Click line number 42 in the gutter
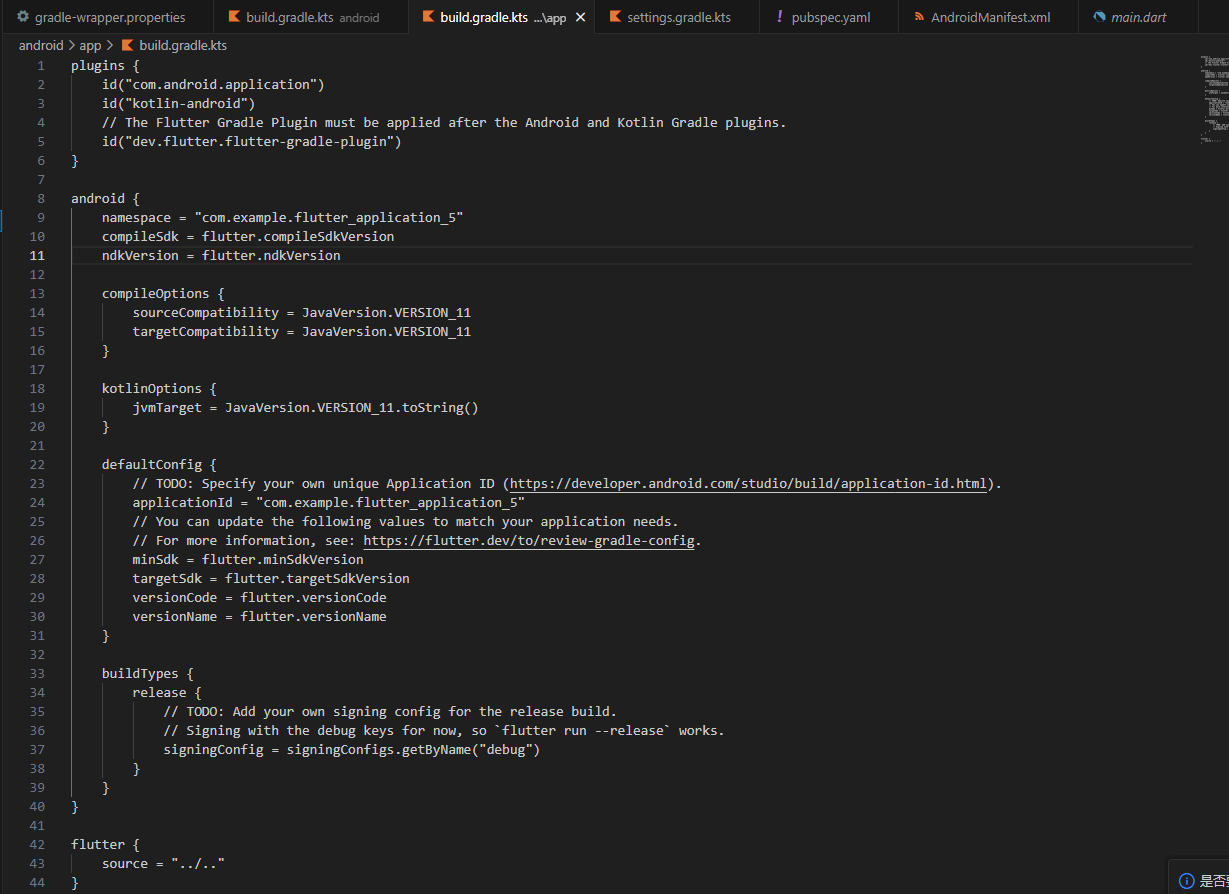Image resolution: width=1229 pixels, height=894 pixels. 37,845
